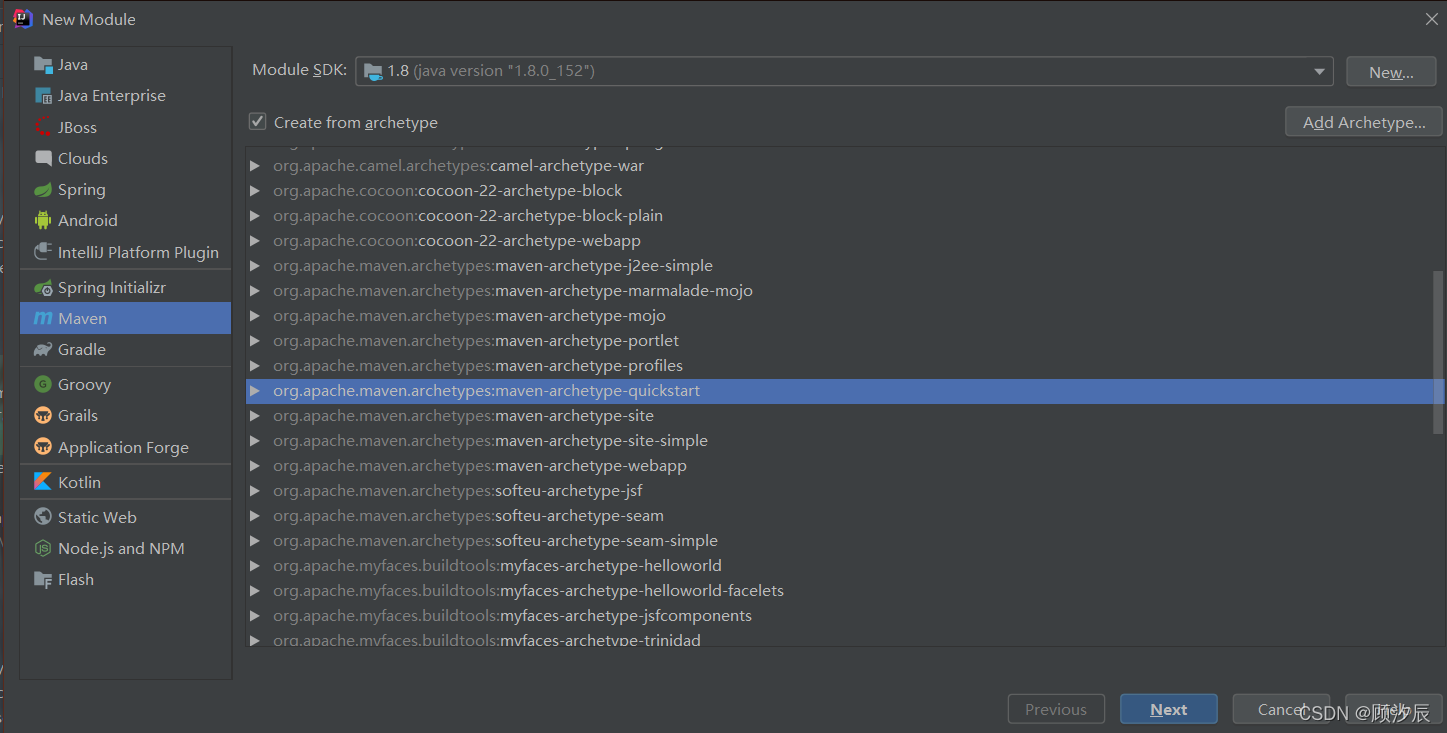The image size is (1447, 733).
Task: Click the Node.js and NPM icon
Action: coord(43,548)
